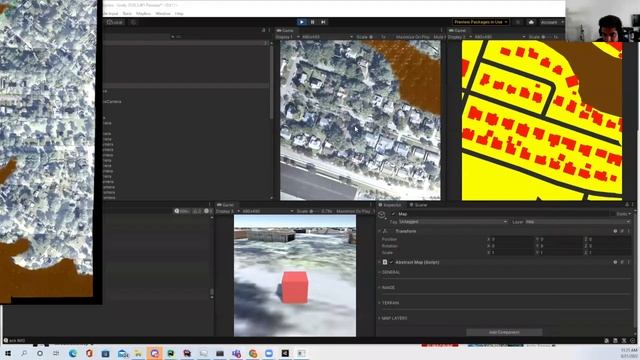Open the Hierarchy panel kebab menu
The image size is (640, 360).
tap(269, 30)
